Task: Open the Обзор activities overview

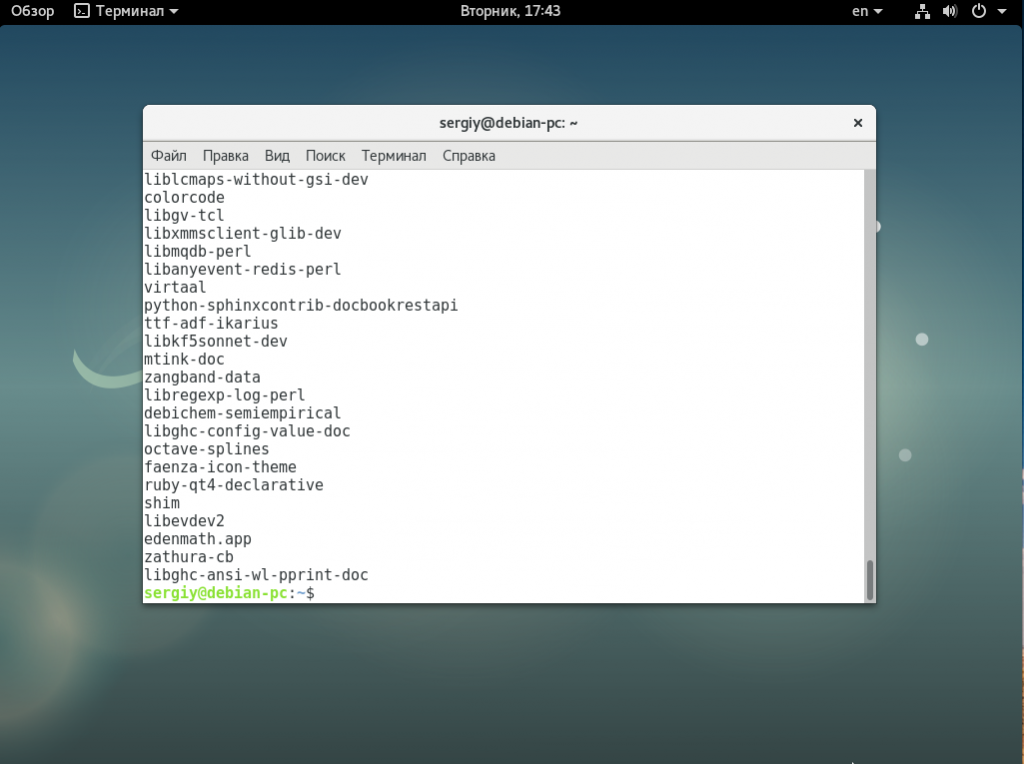Action: (32, 11)
